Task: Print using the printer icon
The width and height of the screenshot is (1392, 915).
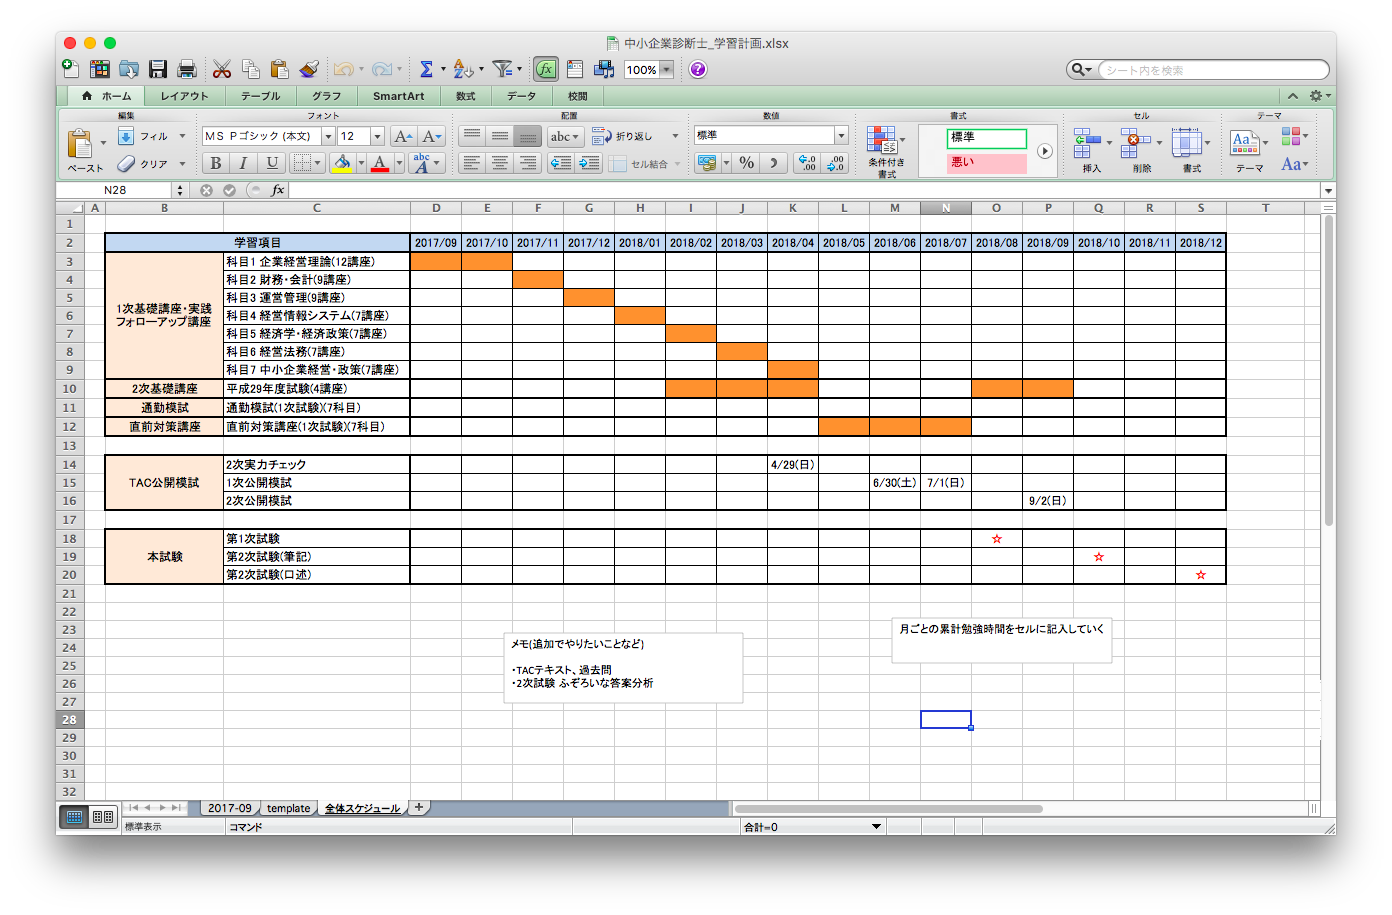Action: (186, 69)
